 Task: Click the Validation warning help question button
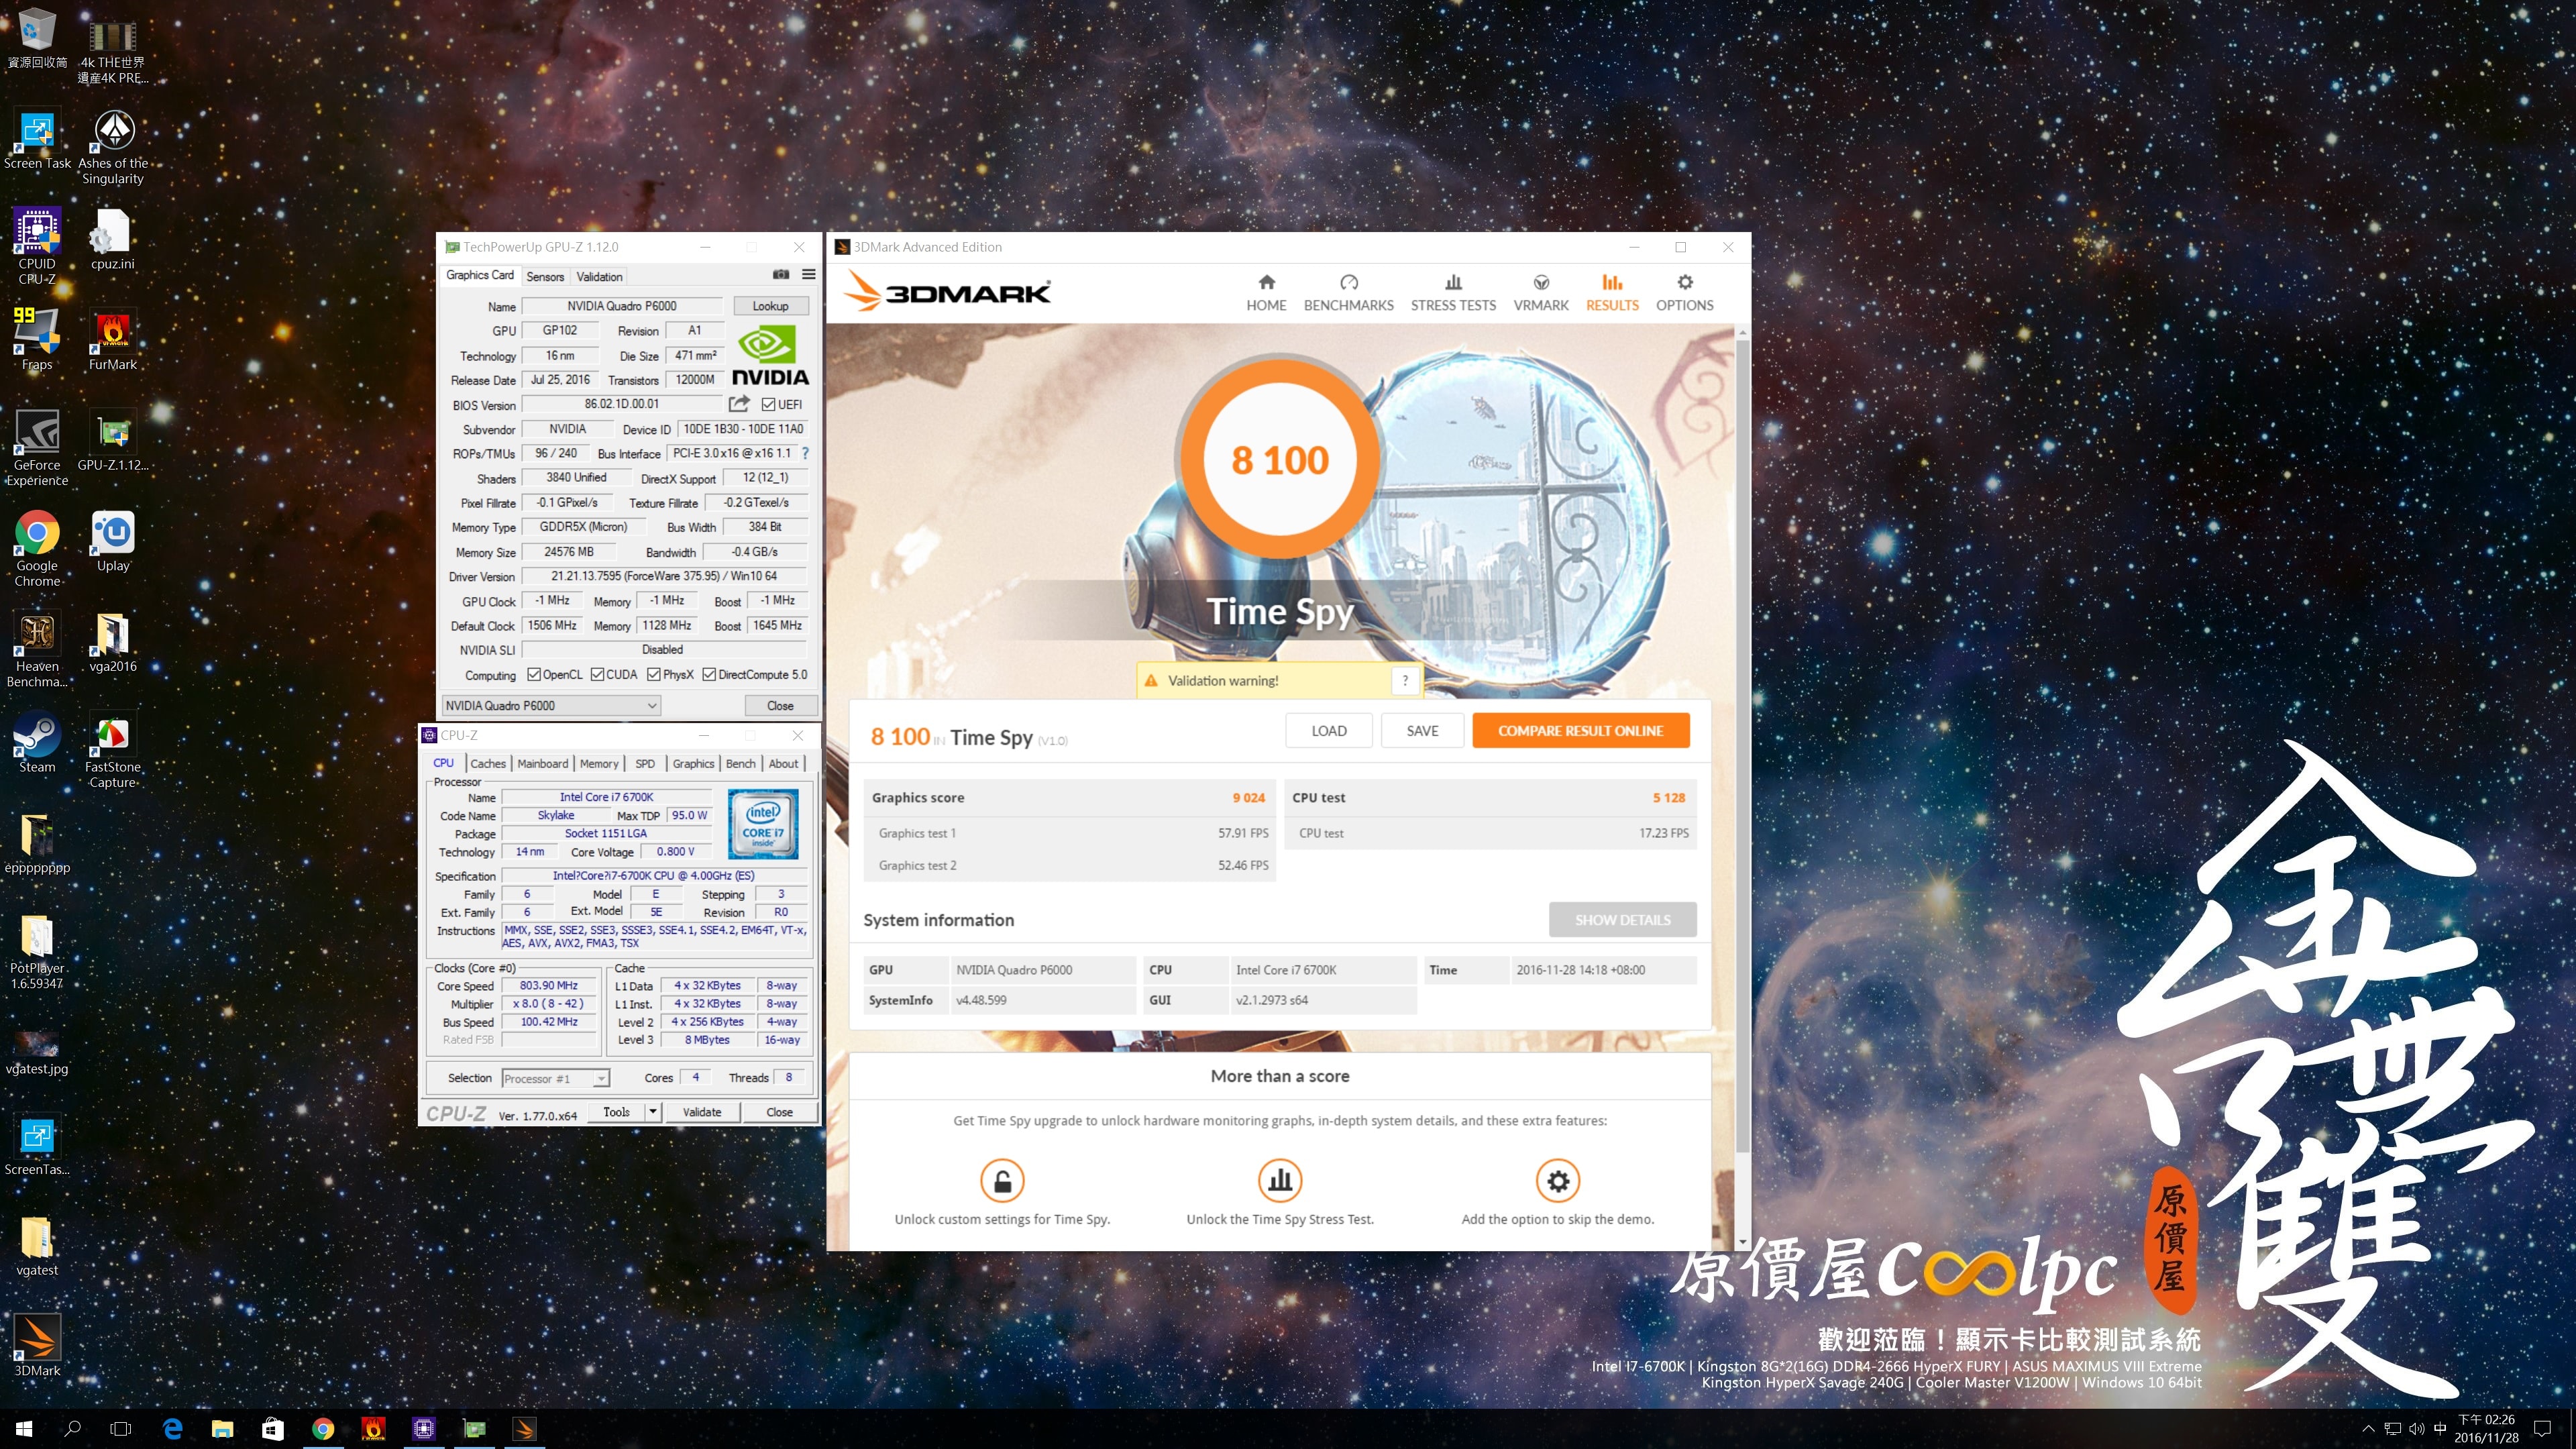point(1405,680)
